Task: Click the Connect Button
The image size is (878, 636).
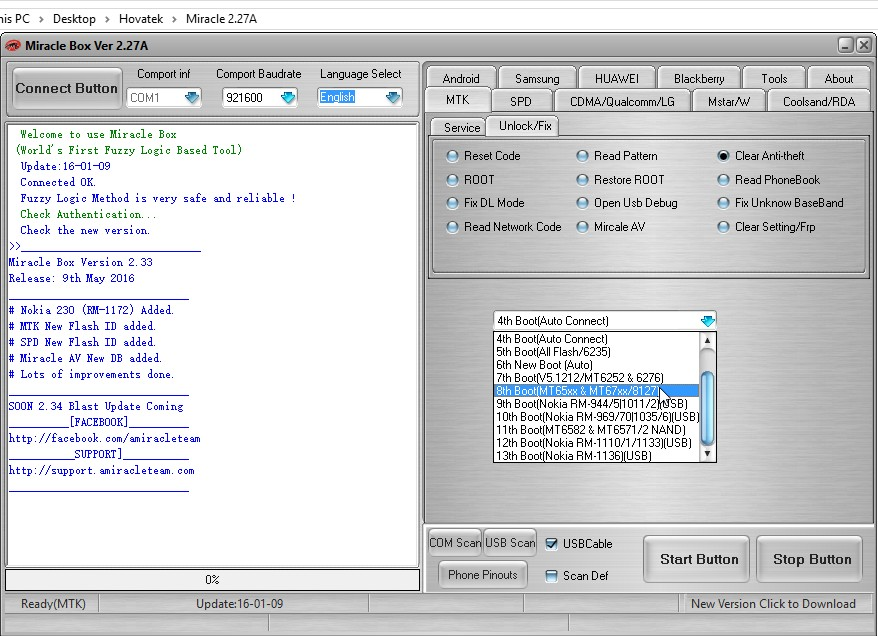Action: tap(67, 88)
